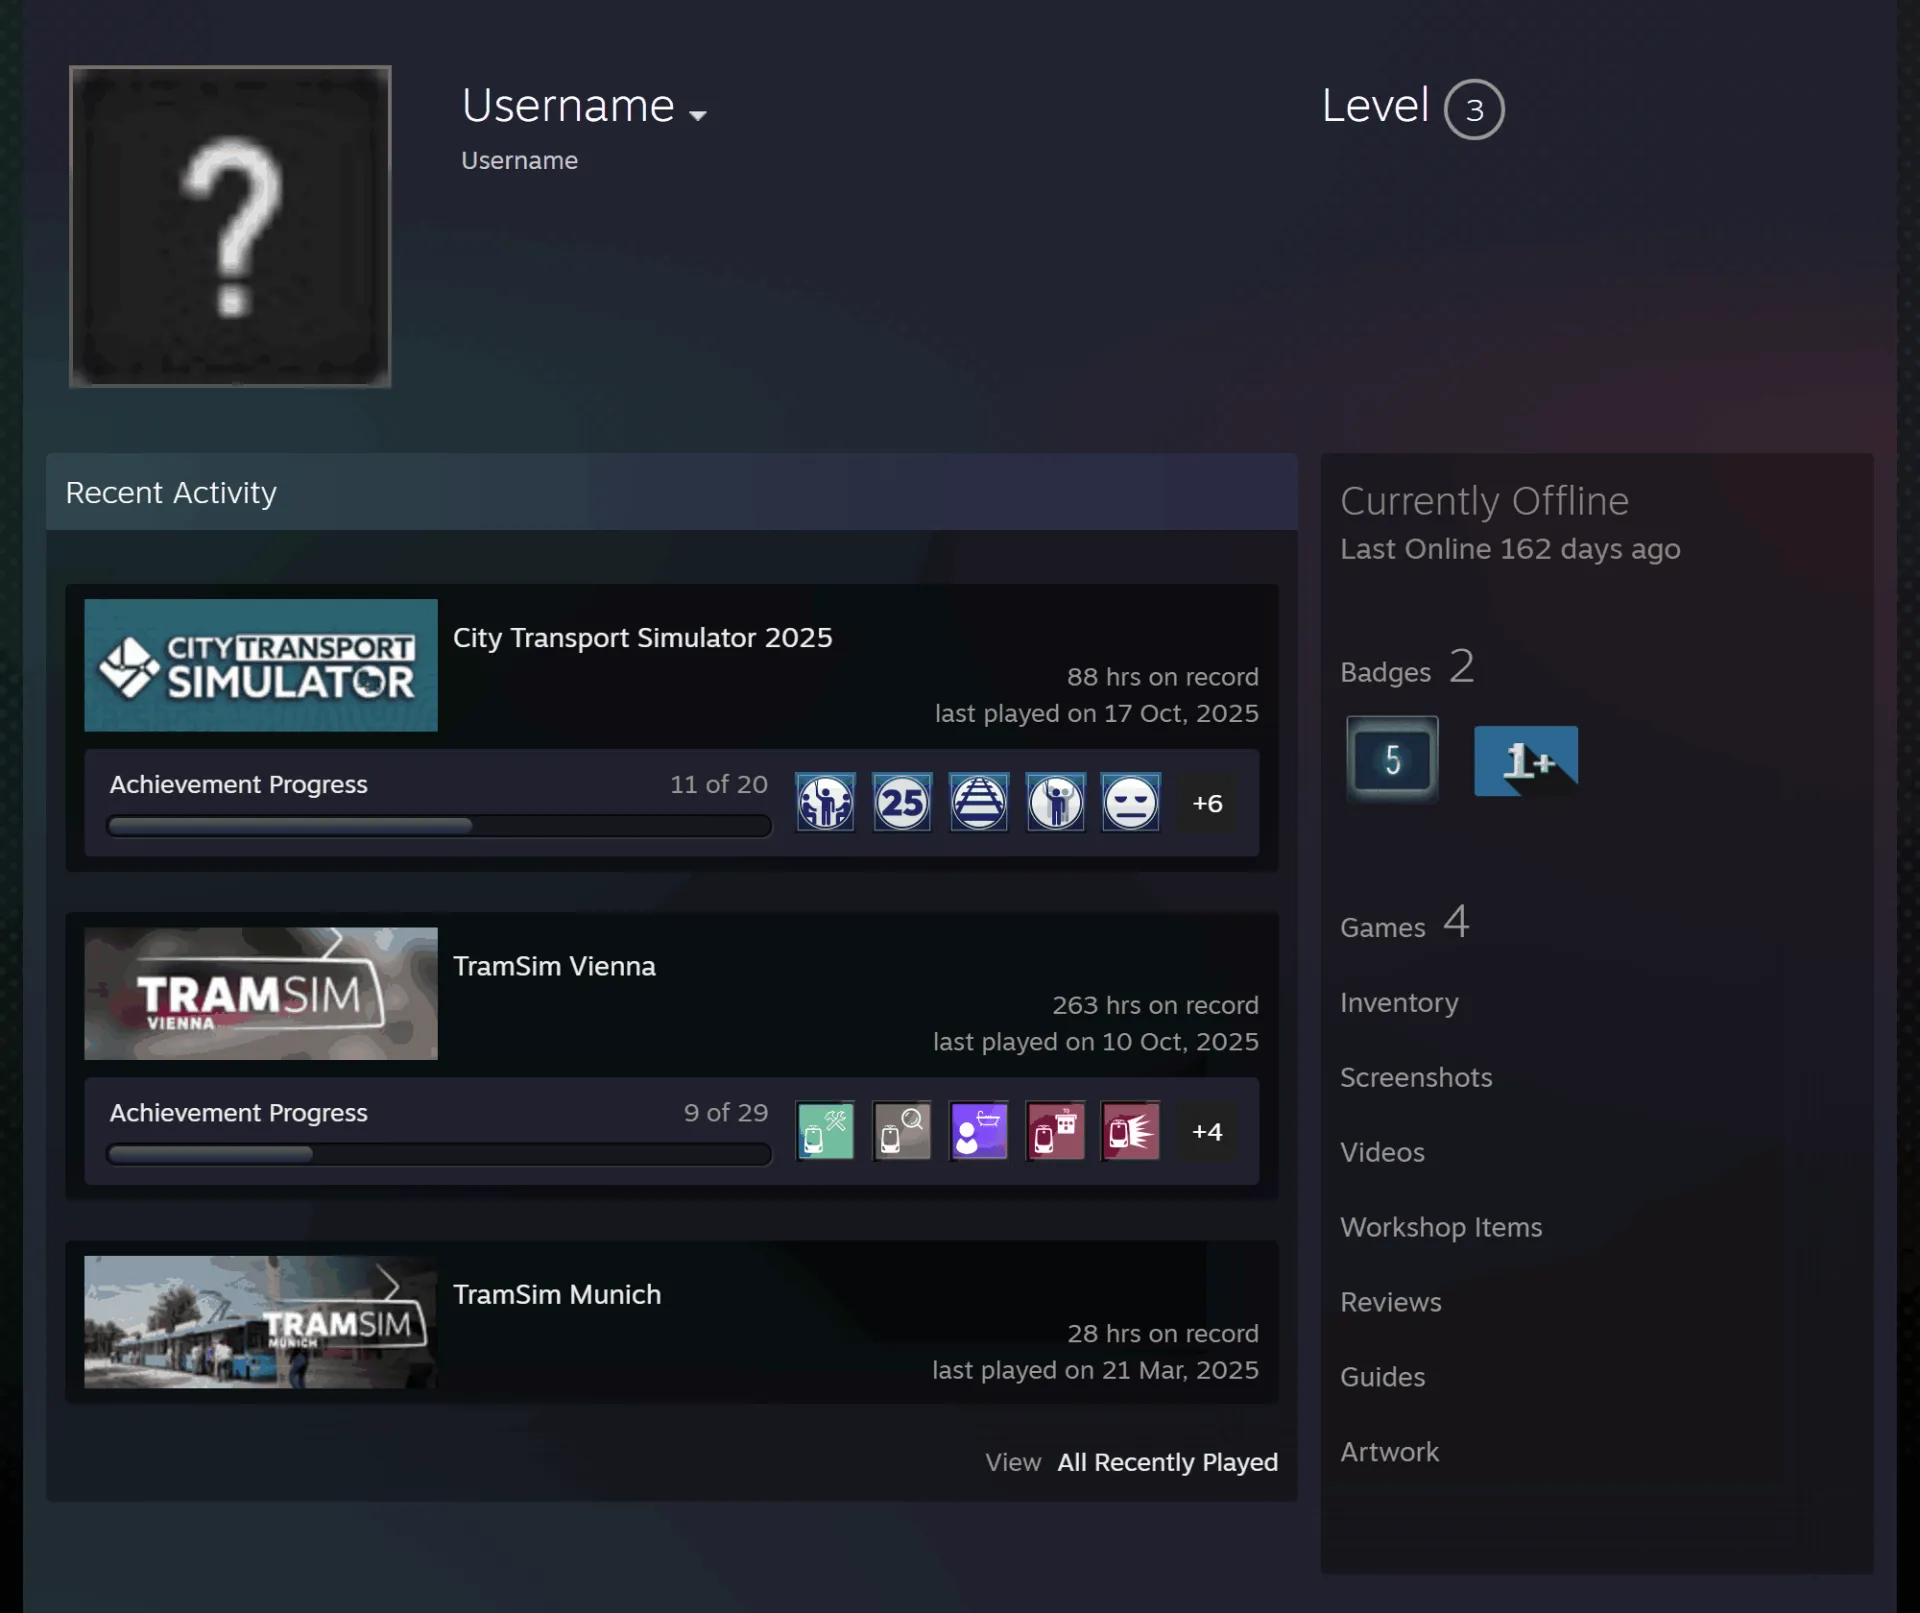Screen dimensions: 1920x1613
Task: Click 'Last Online 162 days ago' text
Action: click(x=1510, y=549)
